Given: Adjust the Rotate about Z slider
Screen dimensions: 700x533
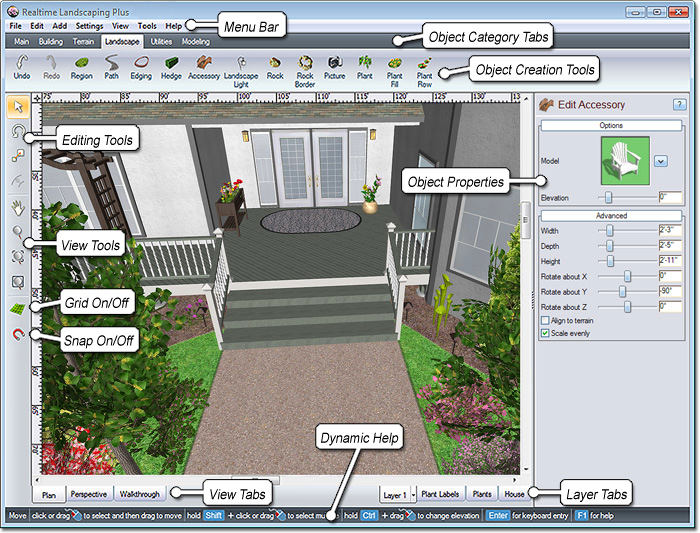Looking at the screenshot, I should (628, 307).
